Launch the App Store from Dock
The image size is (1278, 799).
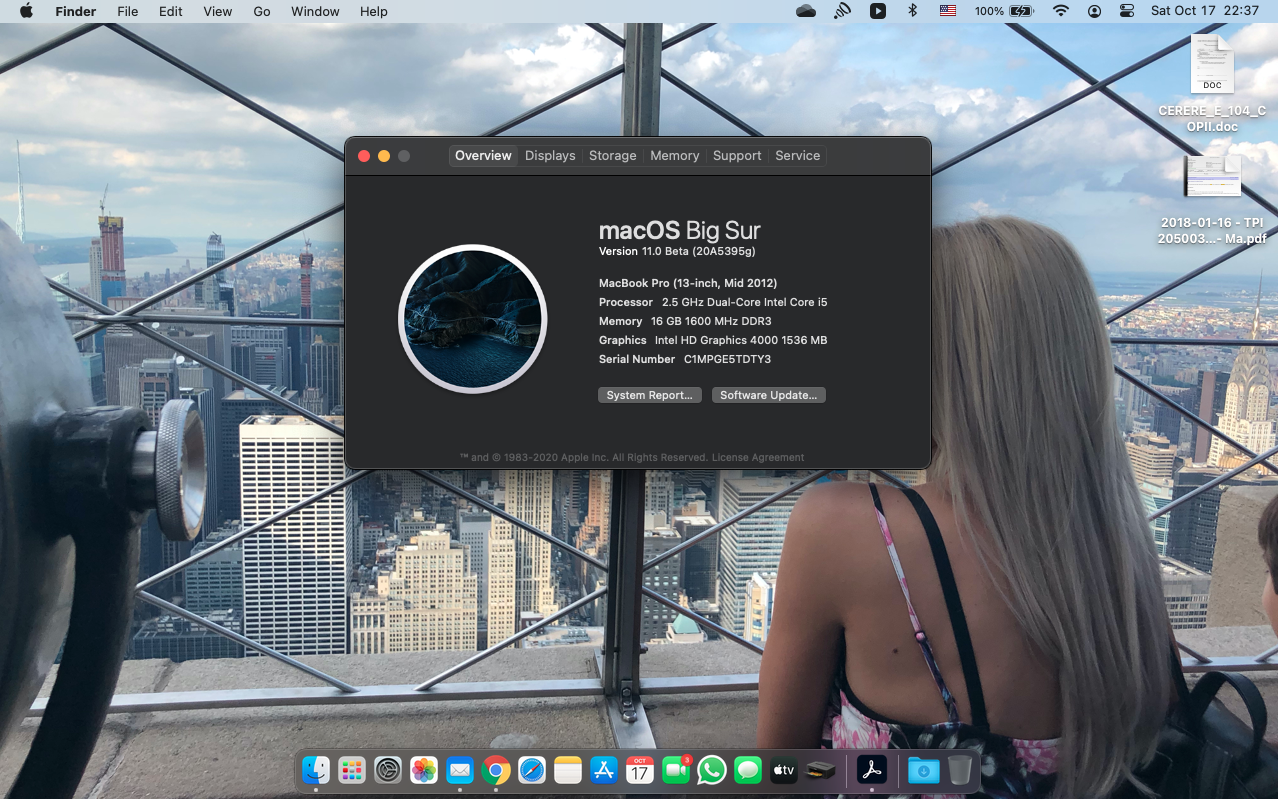coord(604,770)
